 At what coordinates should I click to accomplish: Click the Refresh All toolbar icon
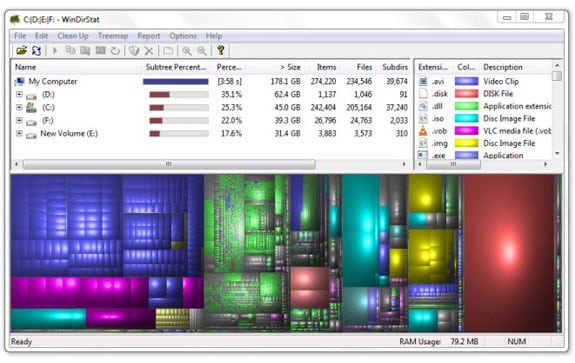click(x=36, y=50)
